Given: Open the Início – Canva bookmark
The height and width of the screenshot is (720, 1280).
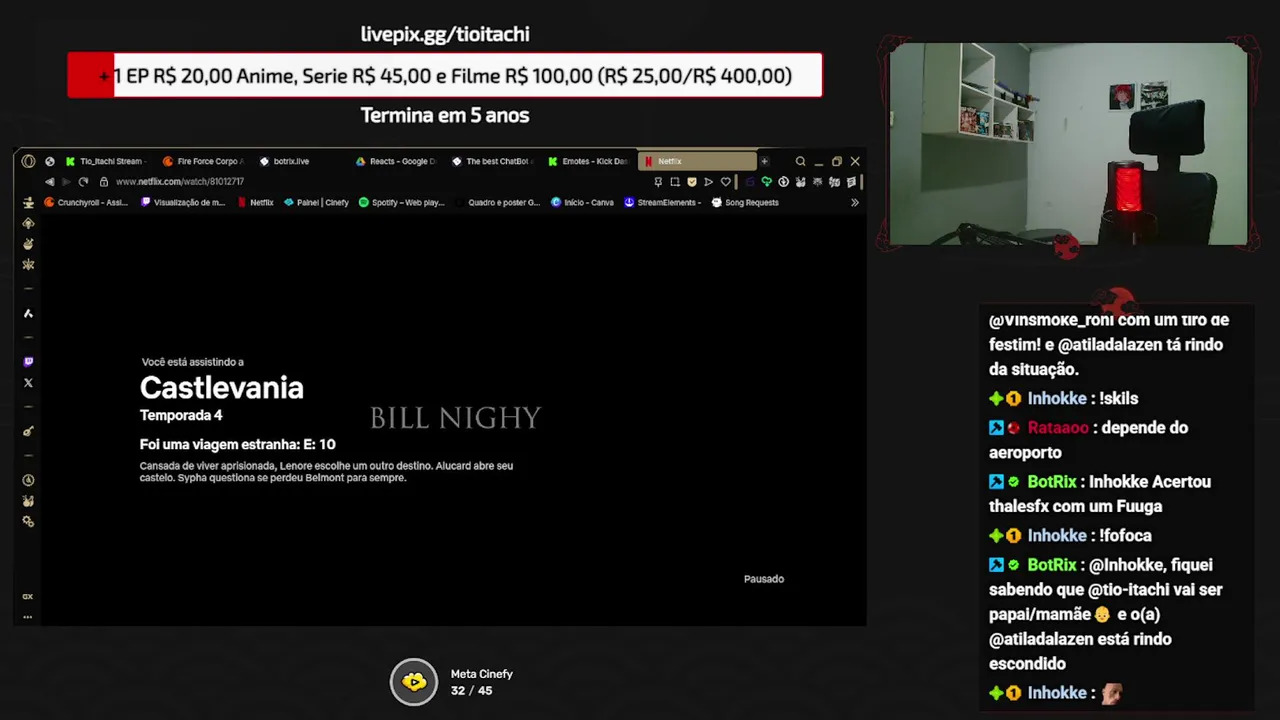Looking at the screenshot, I should point(582,203).
